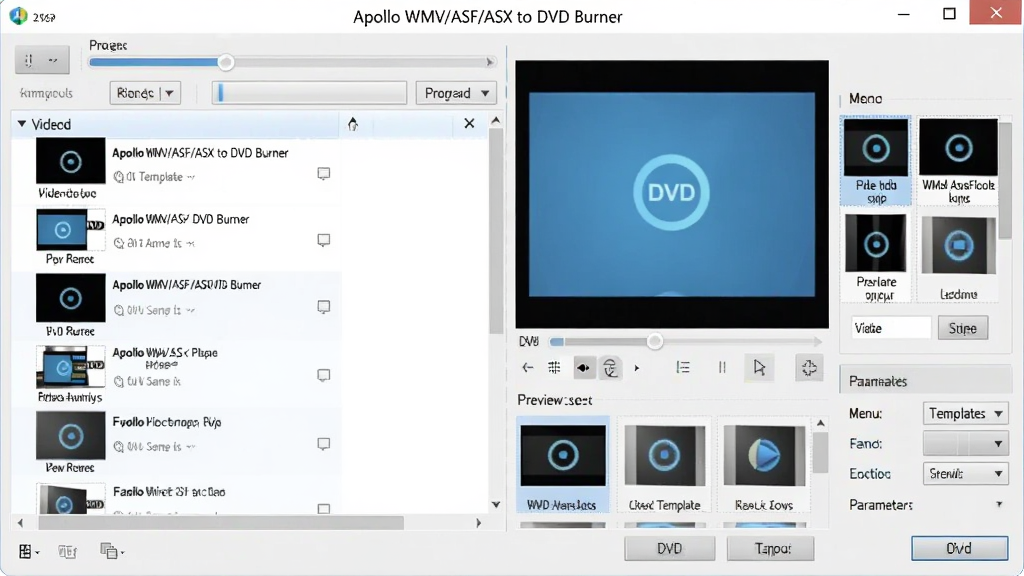This screenshot has height=576, width=1024.
Task: Click the video list scroll up arrow
Action: (x=496, y=121)
